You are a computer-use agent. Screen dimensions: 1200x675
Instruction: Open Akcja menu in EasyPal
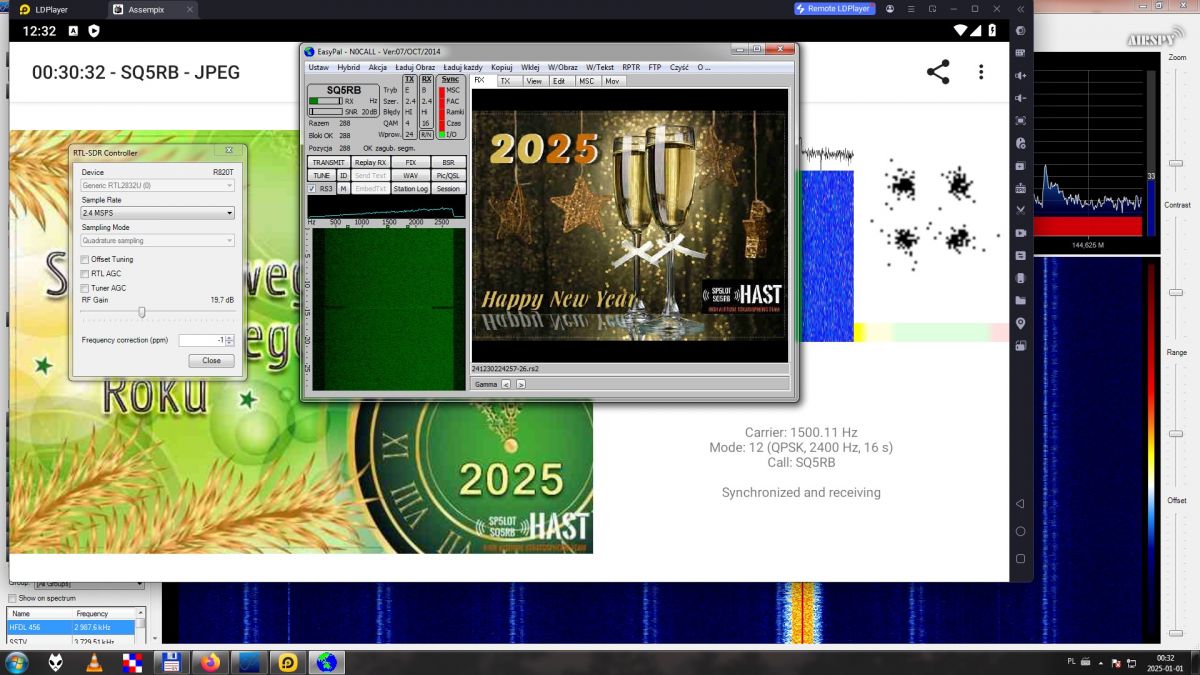(377, 67)
